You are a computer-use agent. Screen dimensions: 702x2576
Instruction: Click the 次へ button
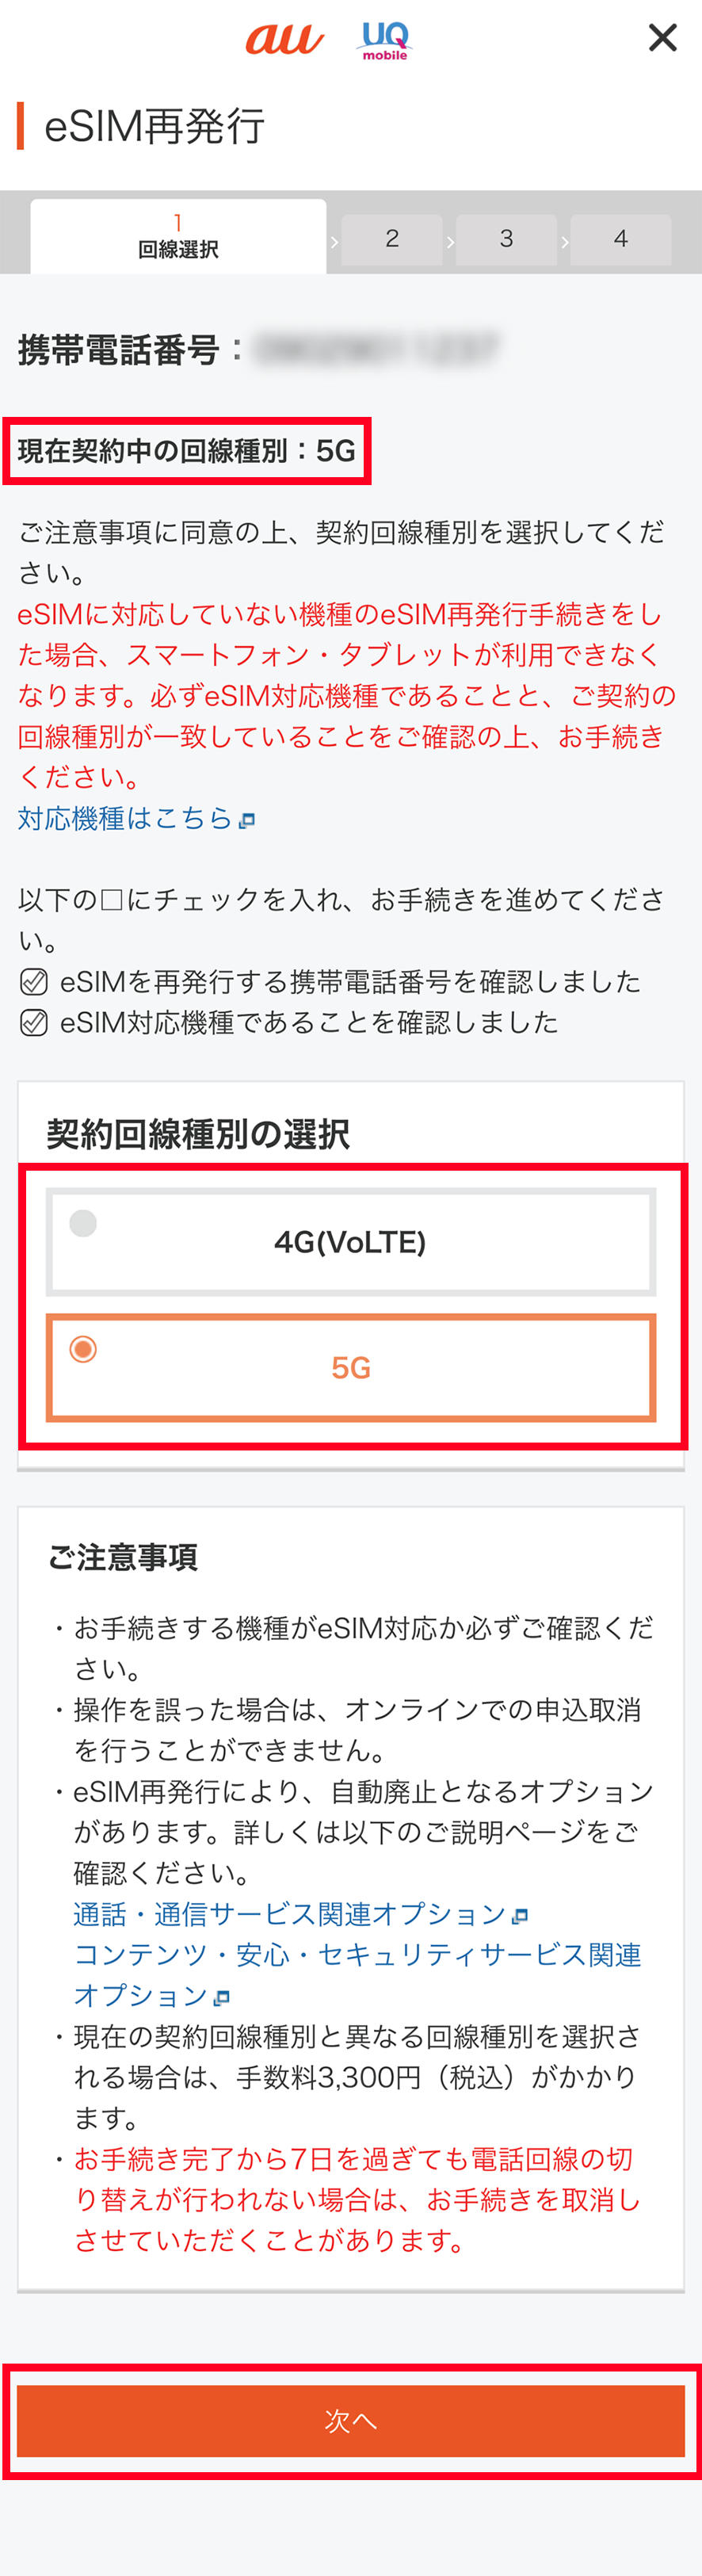(351, 2421)
